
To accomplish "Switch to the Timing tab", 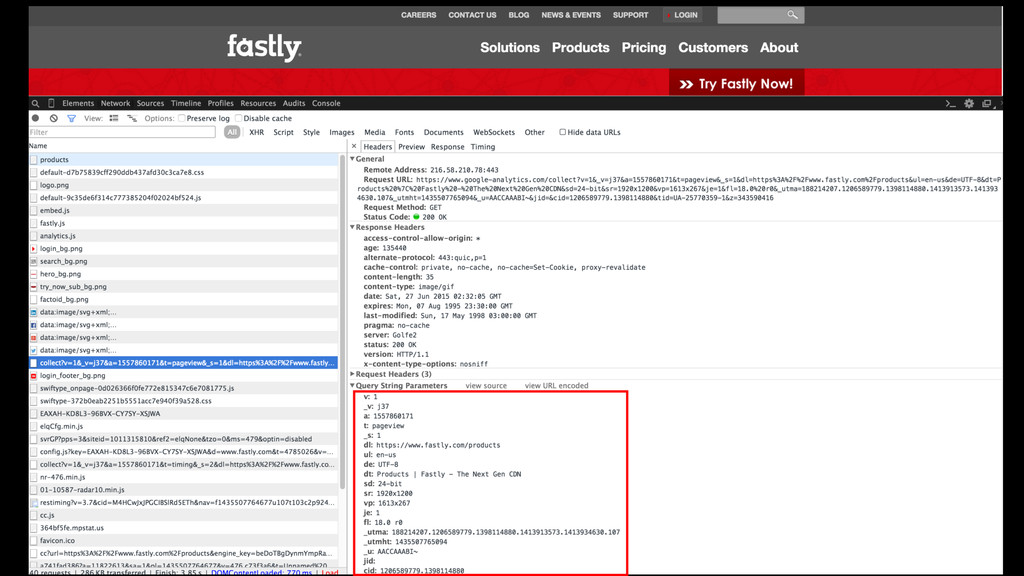I will pyautogui.click(x=483, y=147).
